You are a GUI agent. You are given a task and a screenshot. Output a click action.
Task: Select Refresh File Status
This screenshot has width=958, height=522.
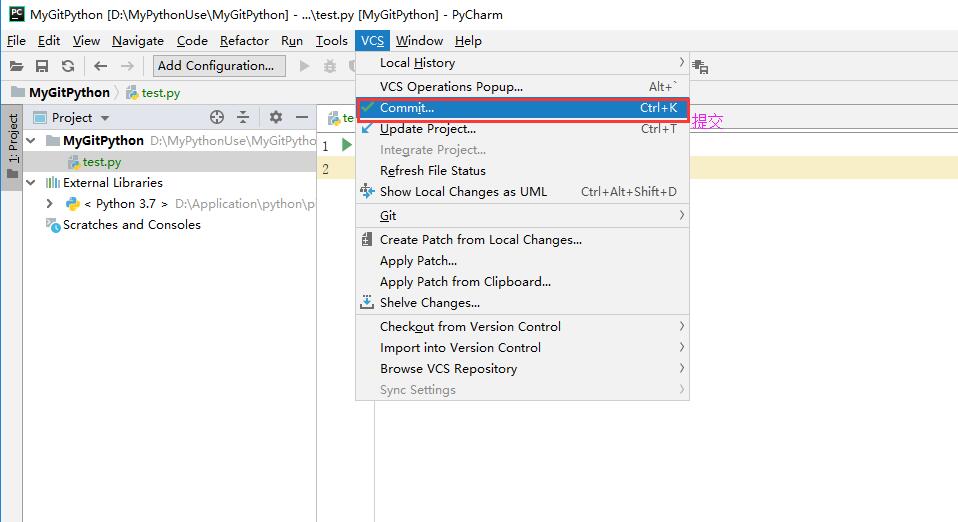522,171
